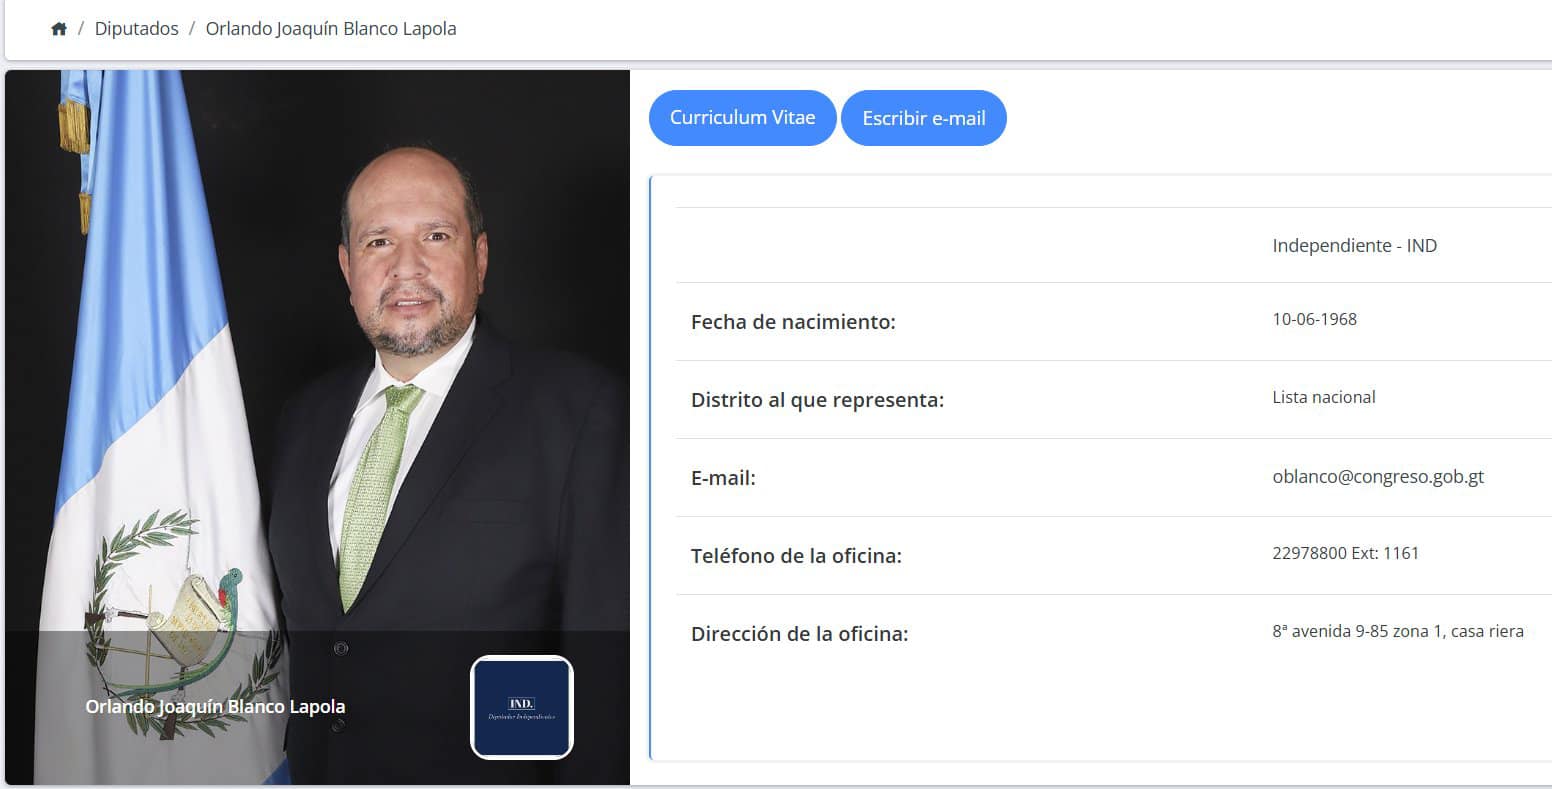Open the IND party logo thumbnail
1552x789 pixels.
pos(522,707)
